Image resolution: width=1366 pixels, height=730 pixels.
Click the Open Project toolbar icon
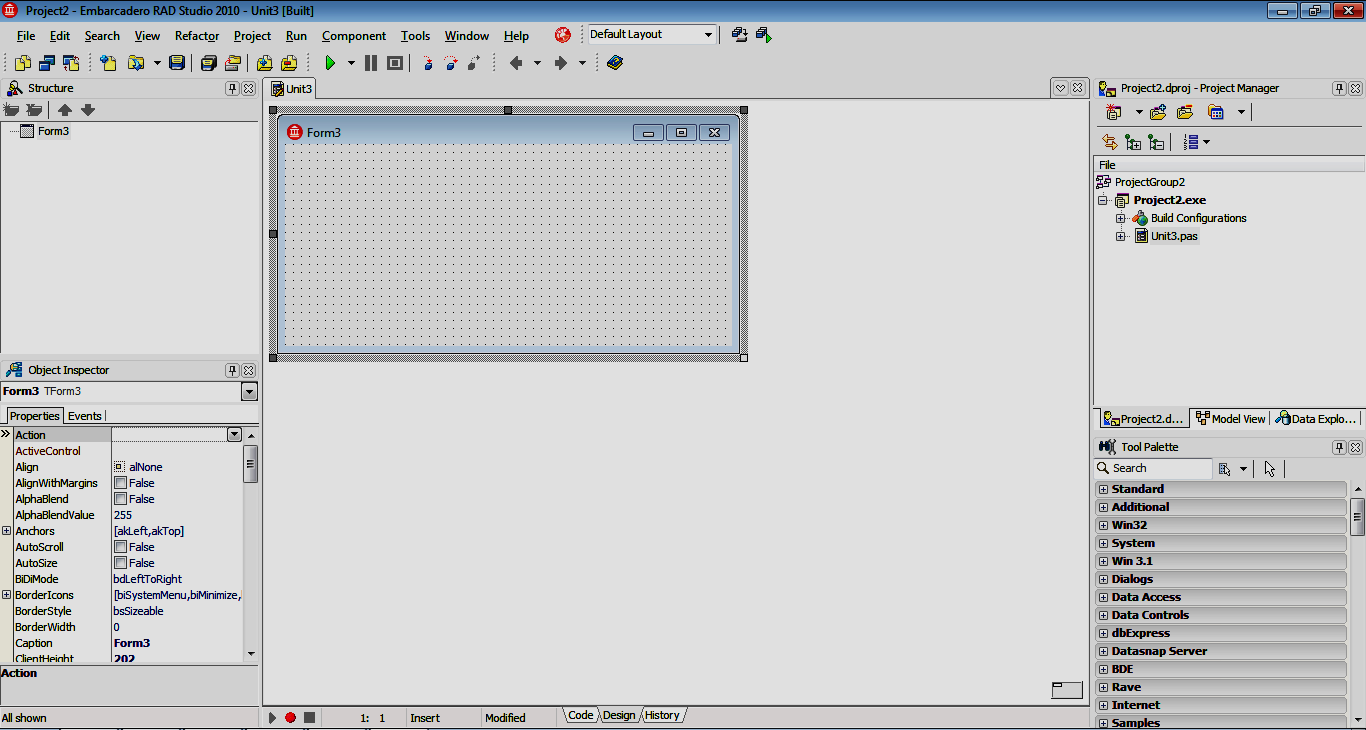tap(232, 63)
